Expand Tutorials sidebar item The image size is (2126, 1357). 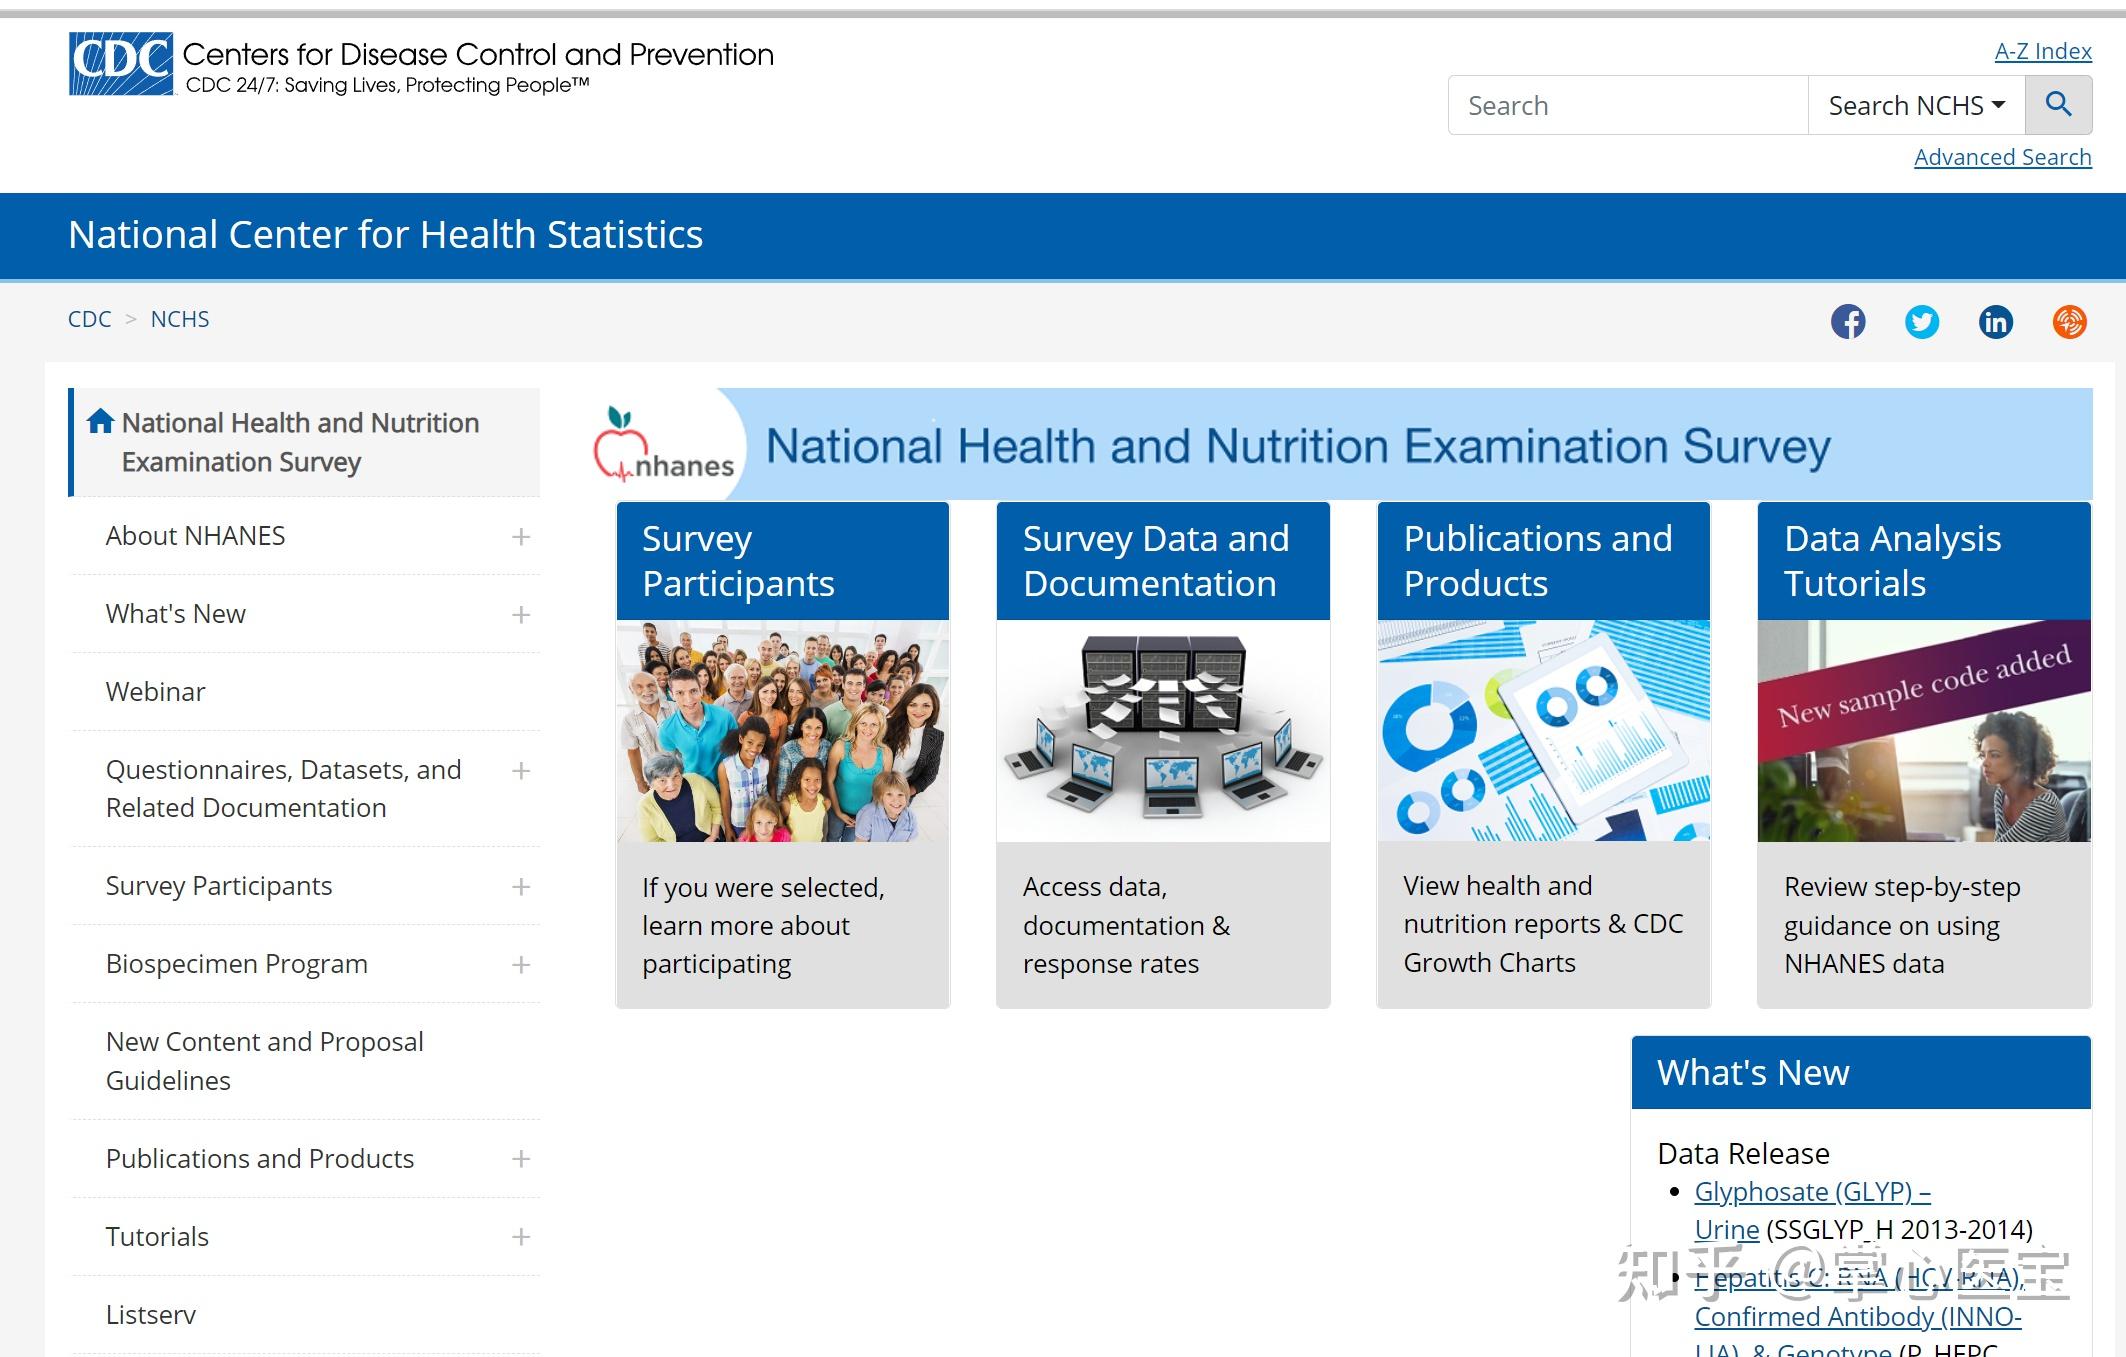click(520, 1237)
